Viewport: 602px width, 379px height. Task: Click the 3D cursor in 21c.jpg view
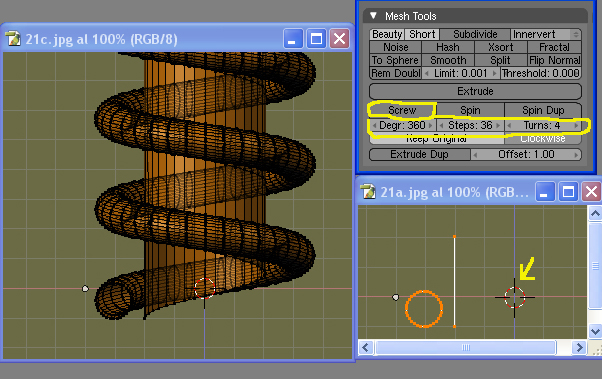[204, 288]
